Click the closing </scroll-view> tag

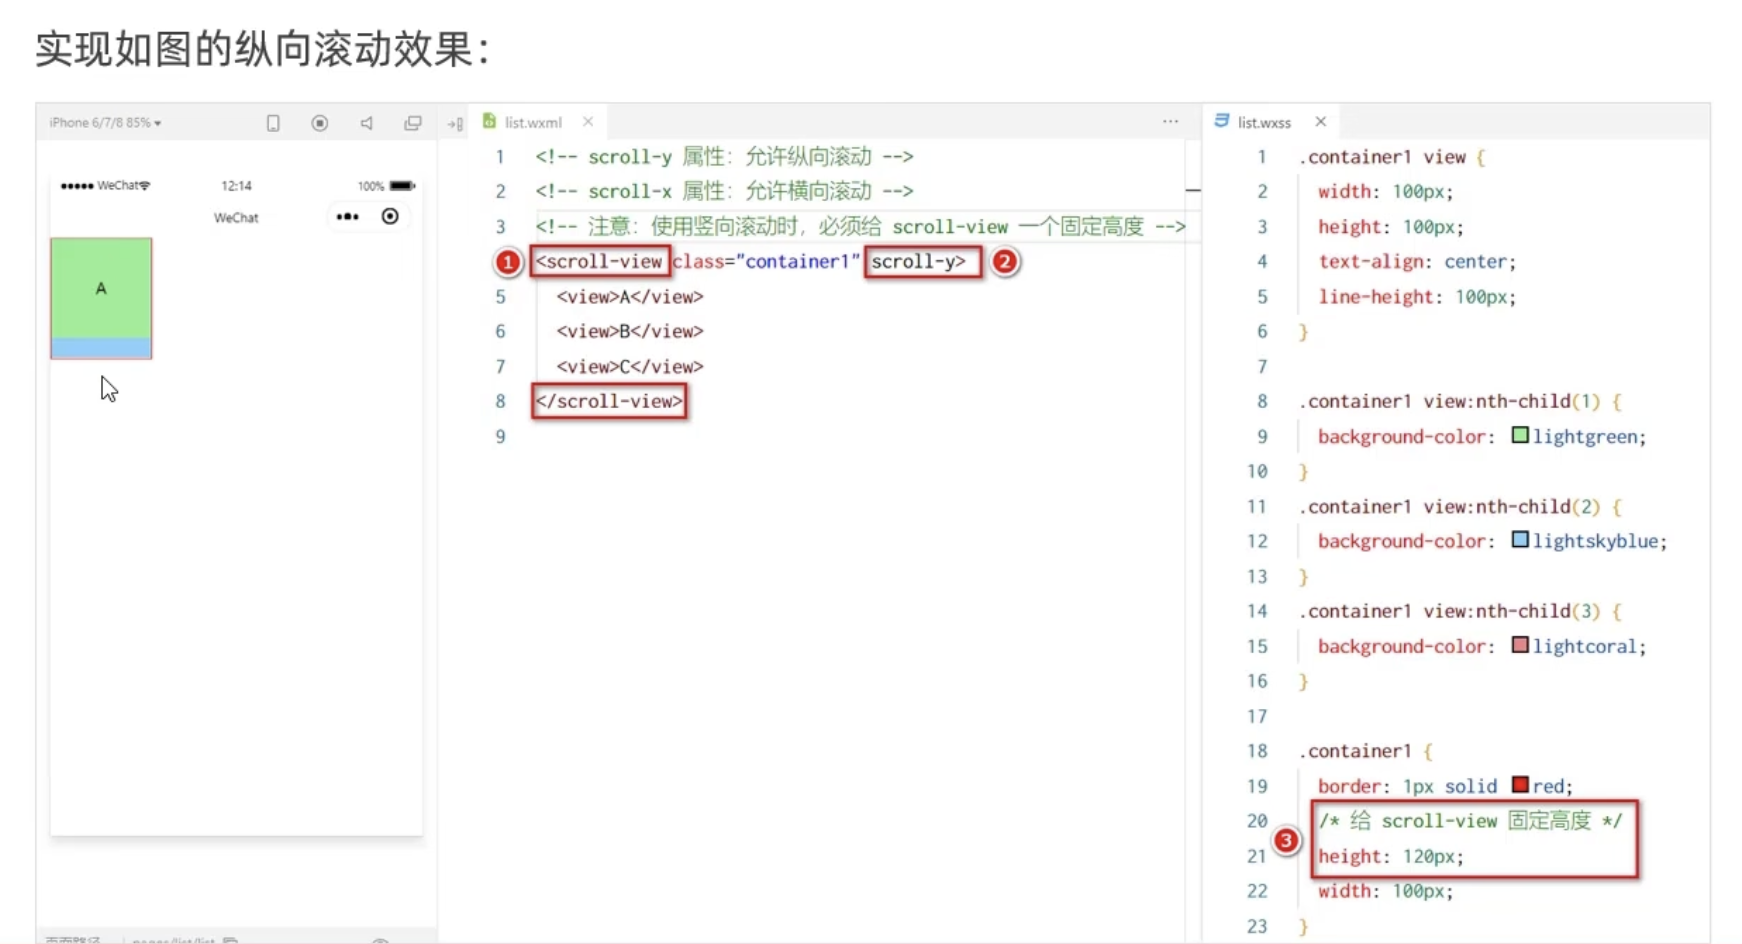pyautogui.click(x=609, y=401)
